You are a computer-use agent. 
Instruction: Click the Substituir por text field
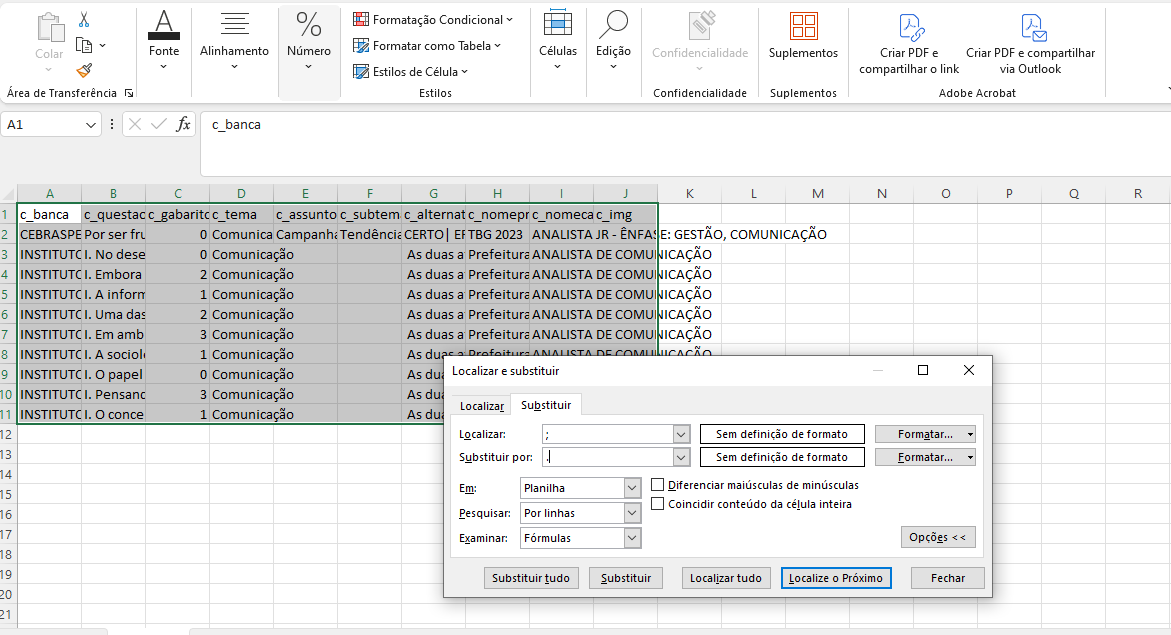(x=608, y=457)
